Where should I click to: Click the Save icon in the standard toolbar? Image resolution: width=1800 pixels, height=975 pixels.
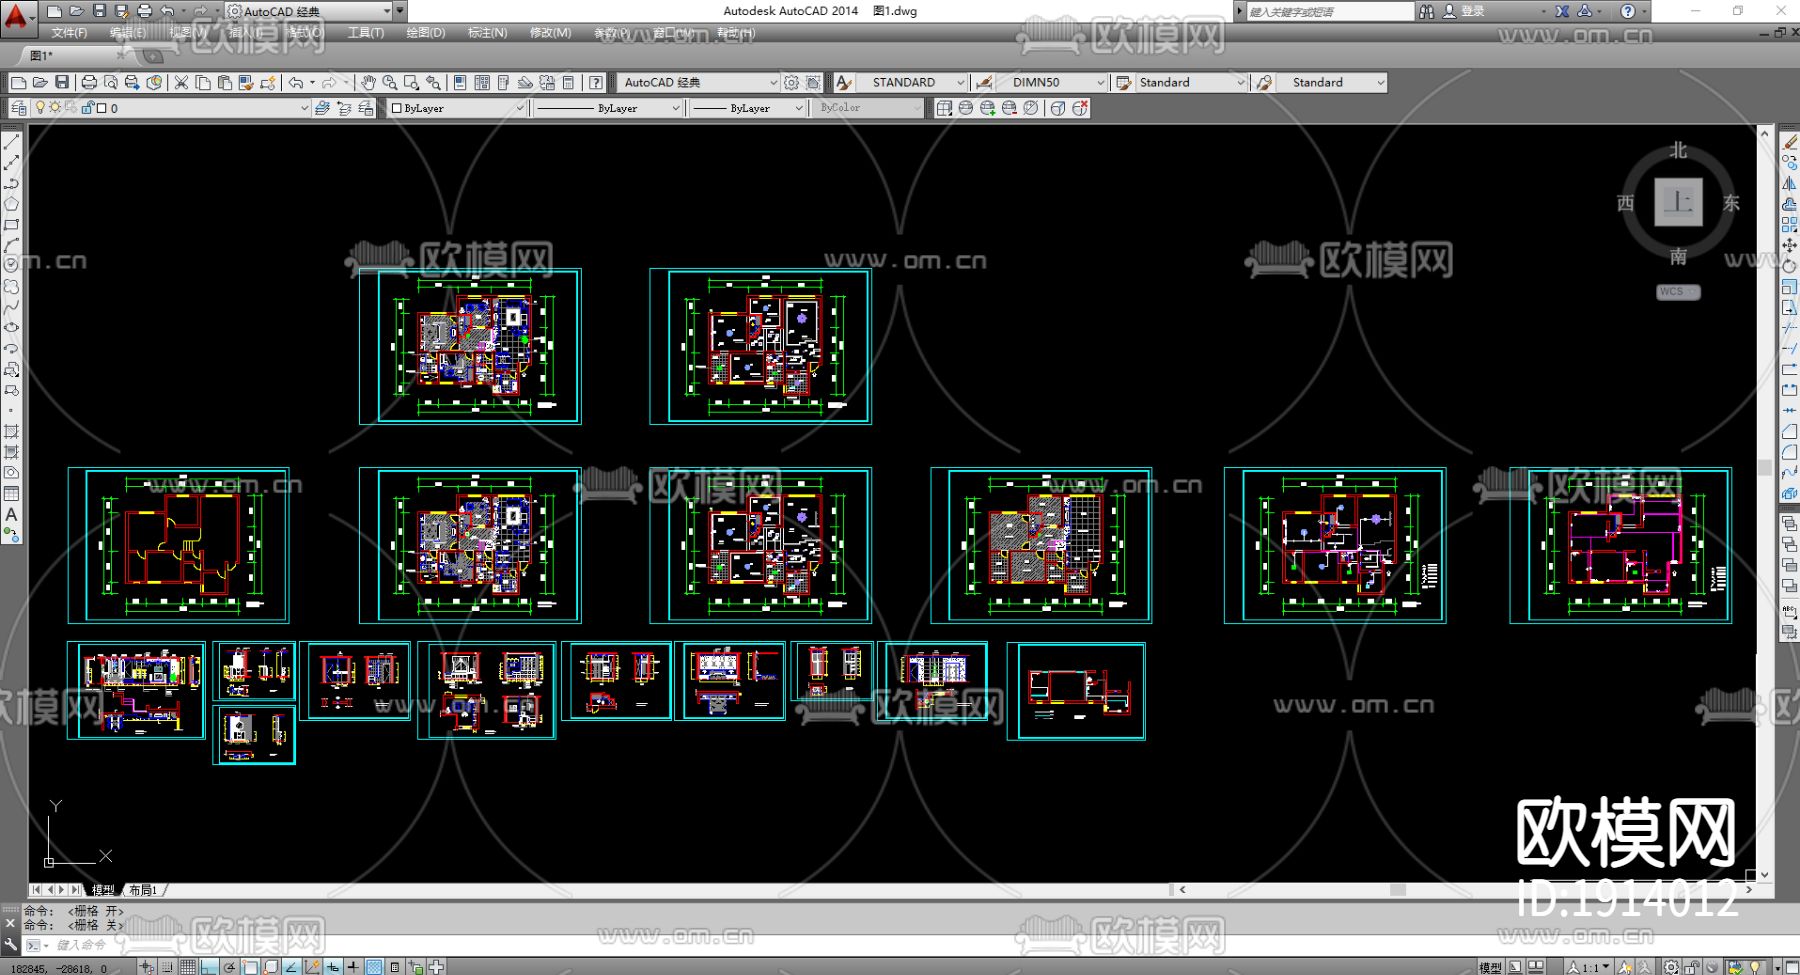(x=62, y=82)
